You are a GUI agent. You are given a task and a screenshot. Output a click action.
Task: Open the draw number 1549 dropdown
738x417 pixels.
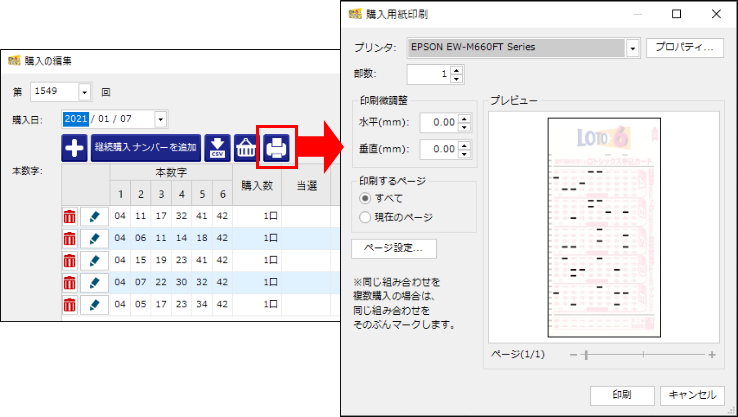[x=85, y=92]
